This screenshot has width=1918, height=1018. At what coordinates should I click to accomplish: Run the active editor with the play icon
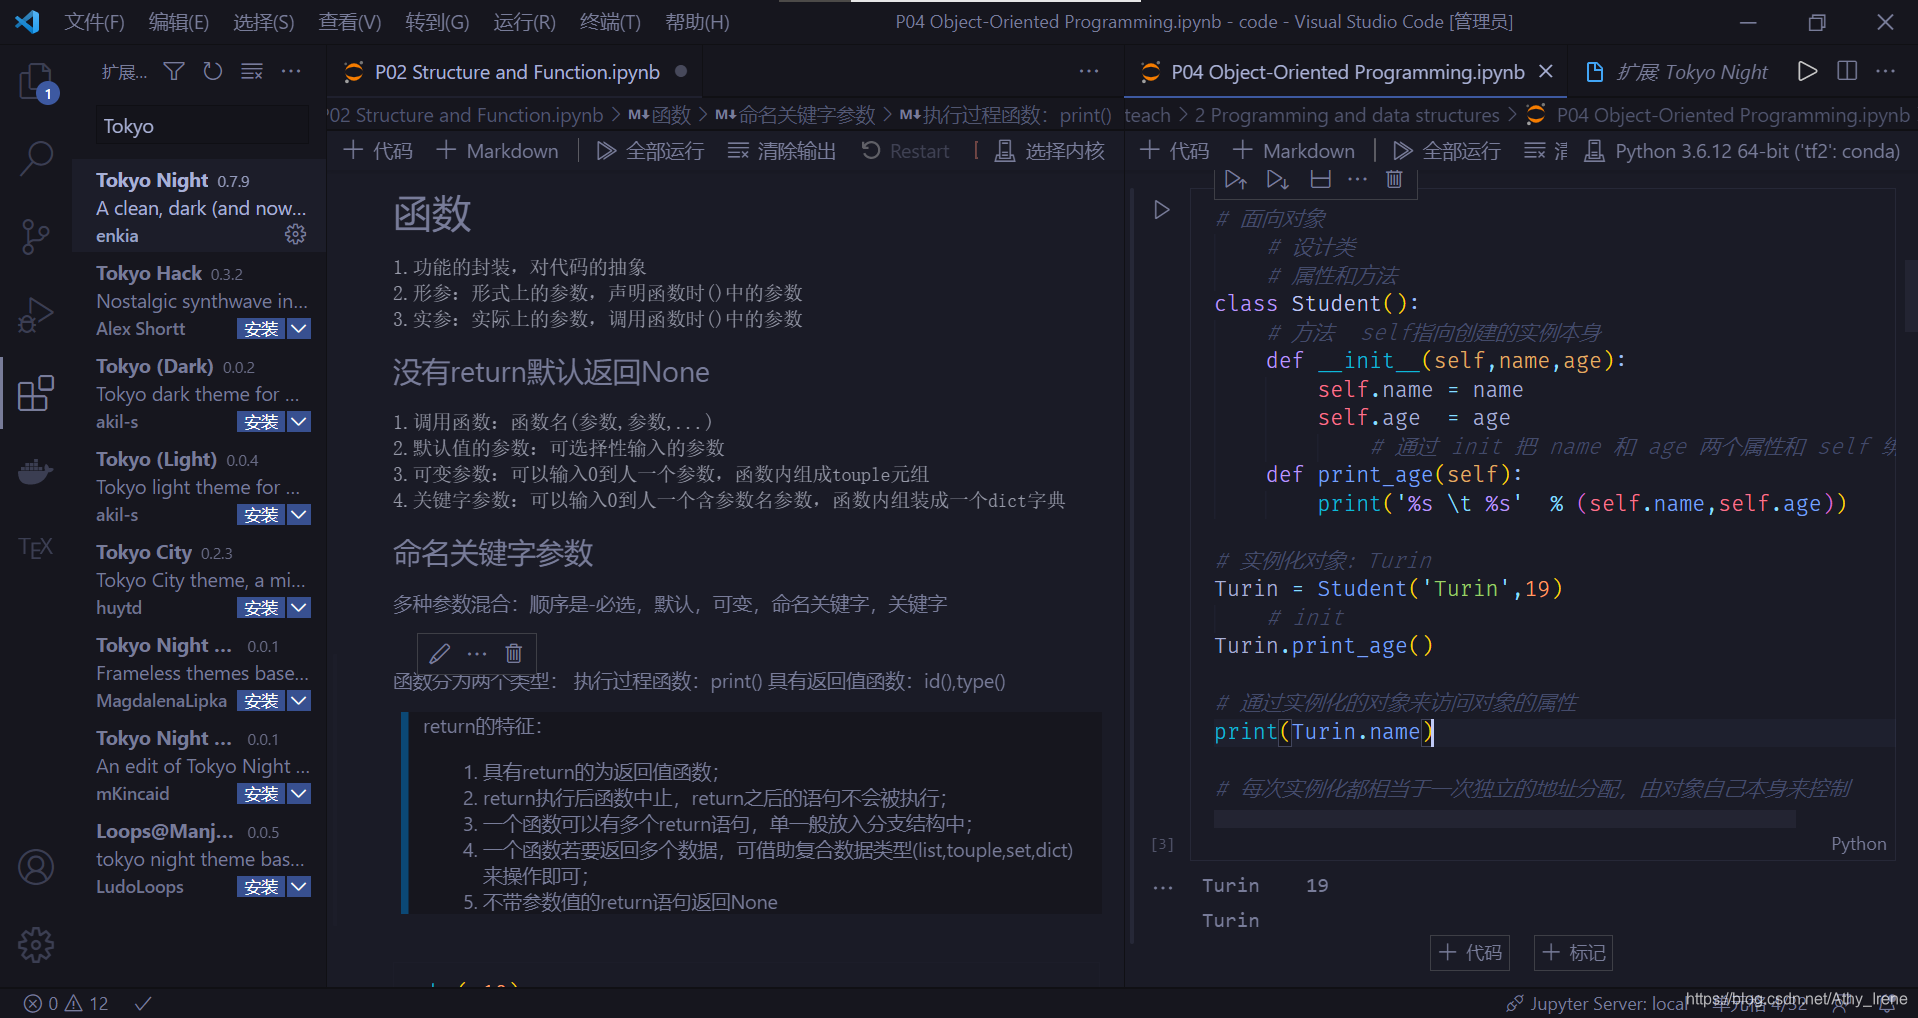coord(1807,71)
